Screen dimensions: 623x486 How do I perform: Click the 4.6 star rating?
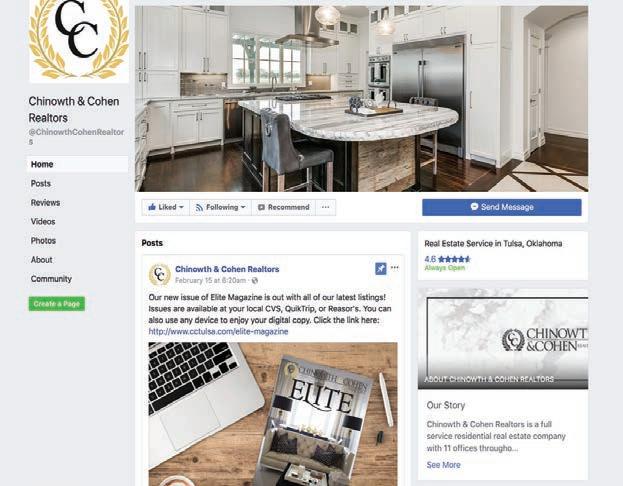pos(447,259)
